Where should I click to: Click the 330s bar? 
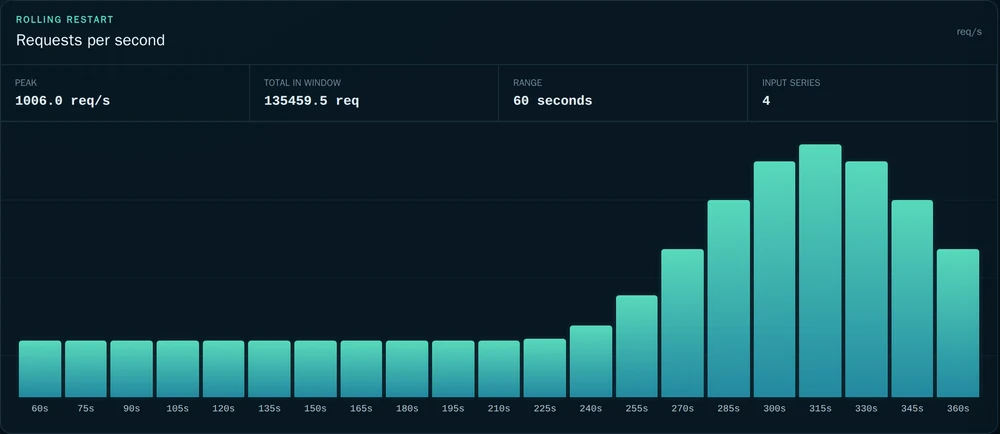click(x=866, y=279)
